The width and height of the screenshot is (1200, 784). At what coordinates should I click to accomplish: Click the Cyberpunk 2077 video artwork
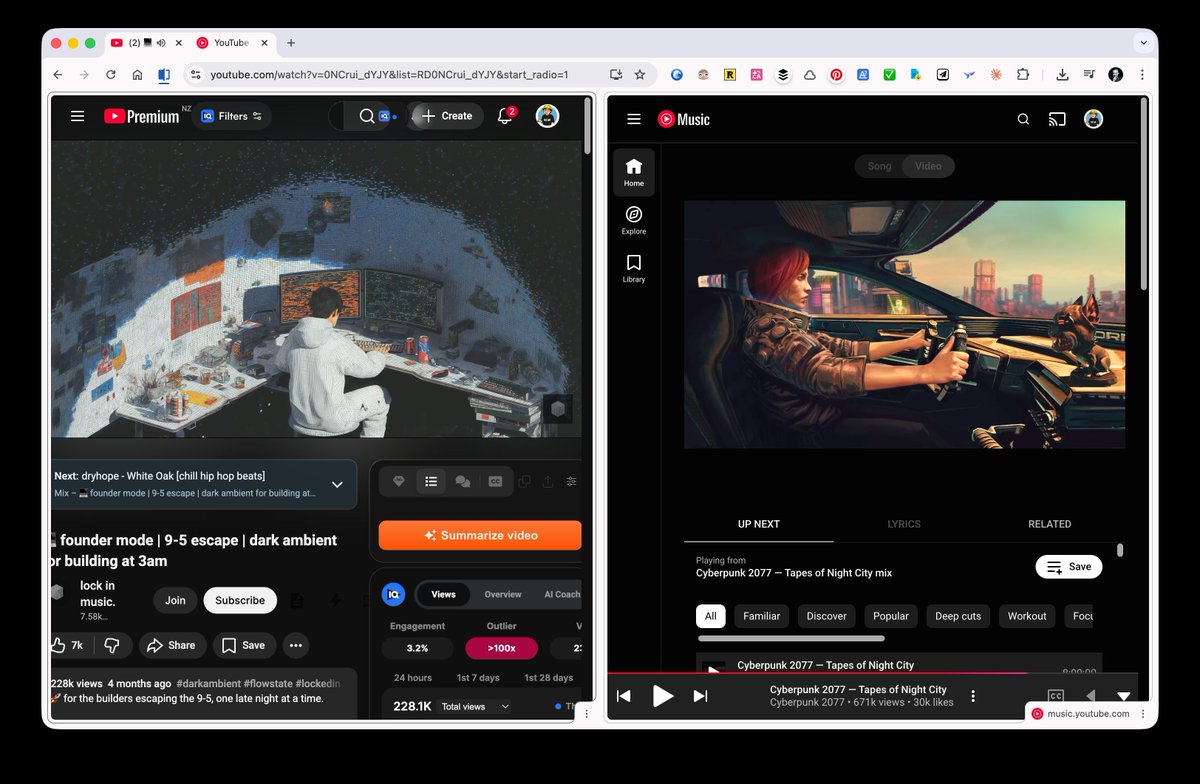pos(904,324)
